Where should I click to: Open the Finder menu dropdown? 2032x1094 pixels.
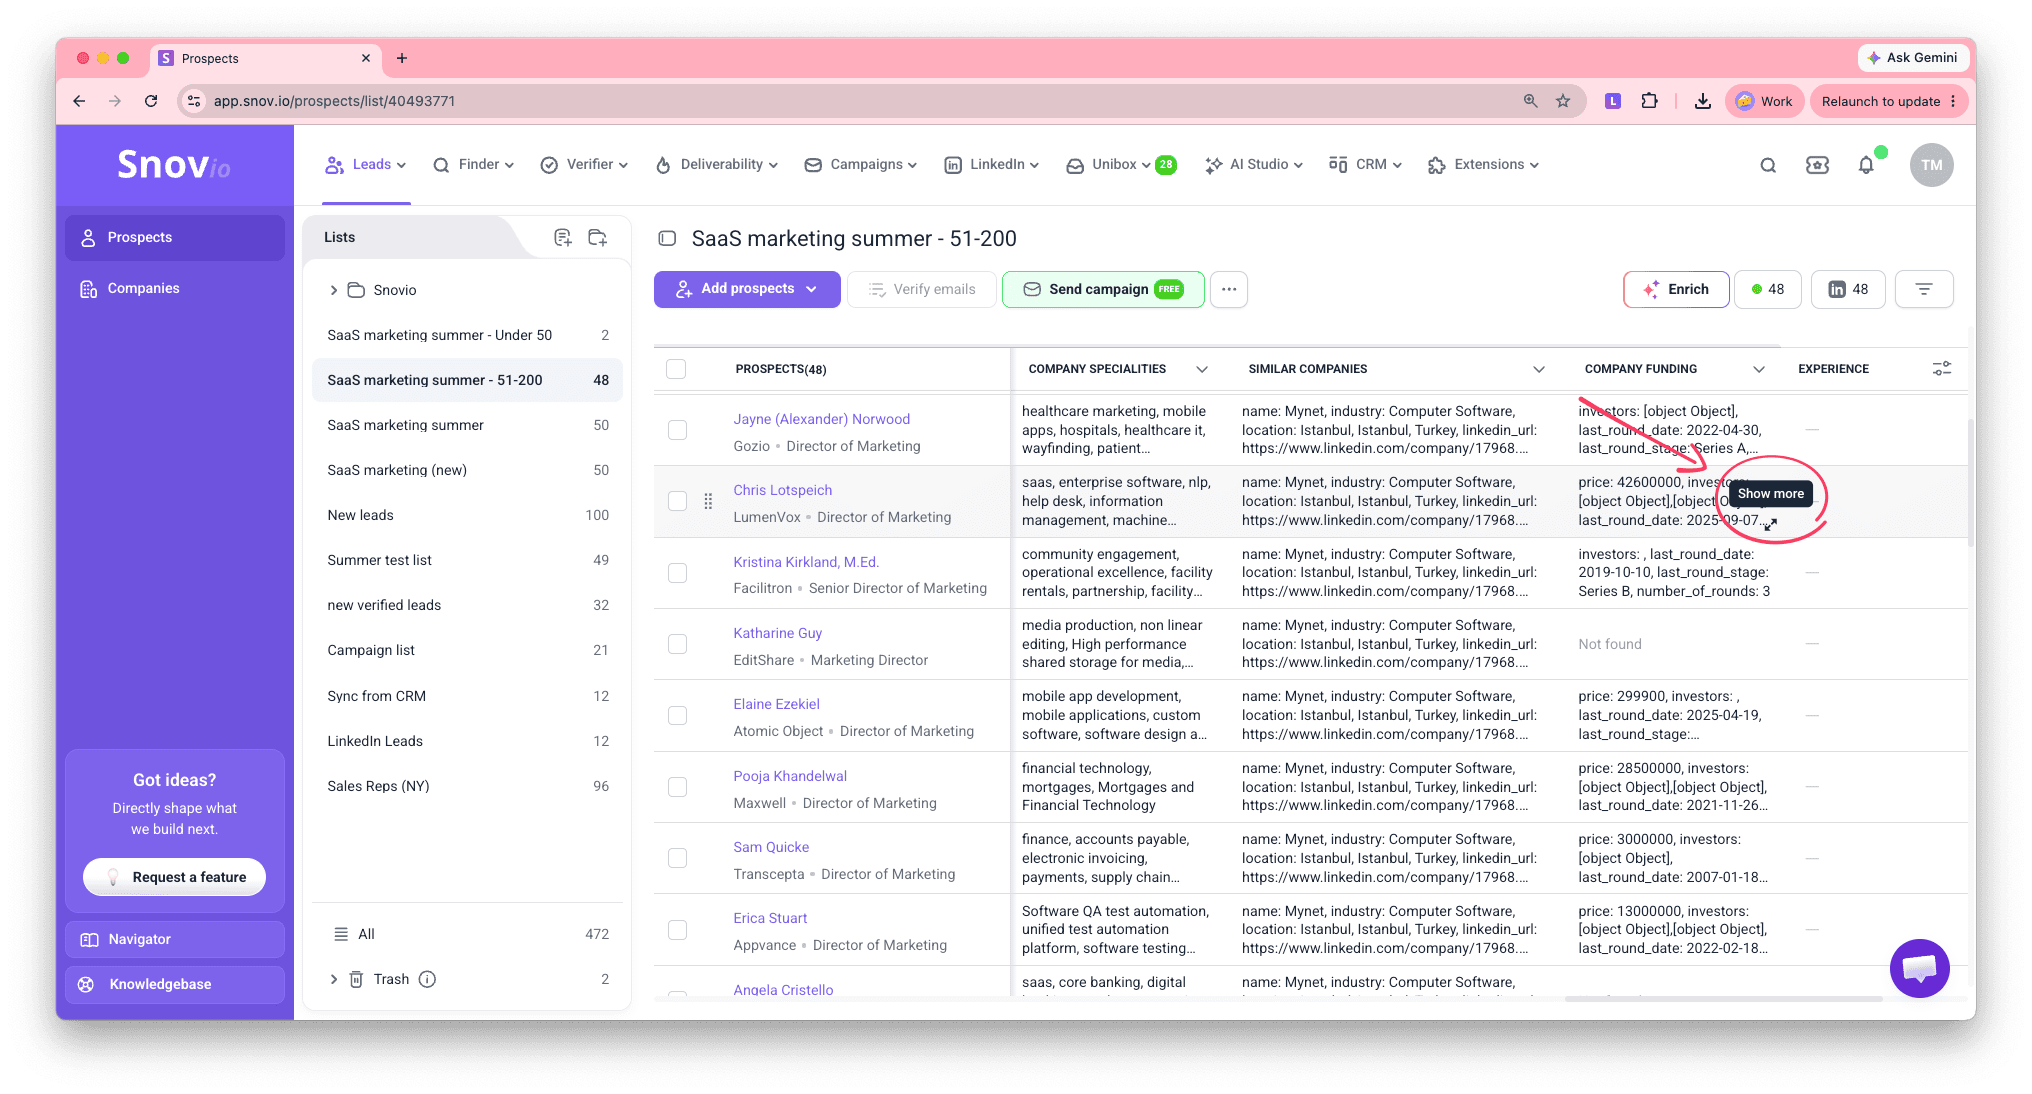pyautogui.click(x=473, y=165)
